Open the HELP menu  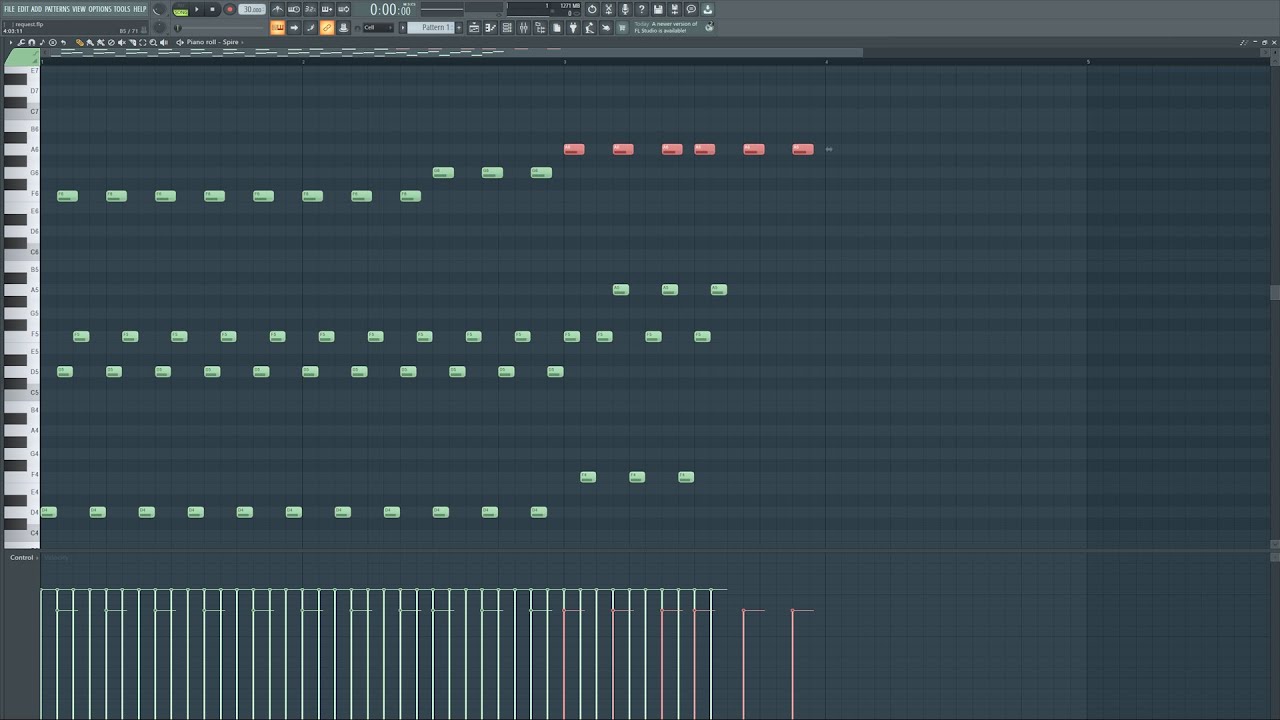[x=140, y=9]
